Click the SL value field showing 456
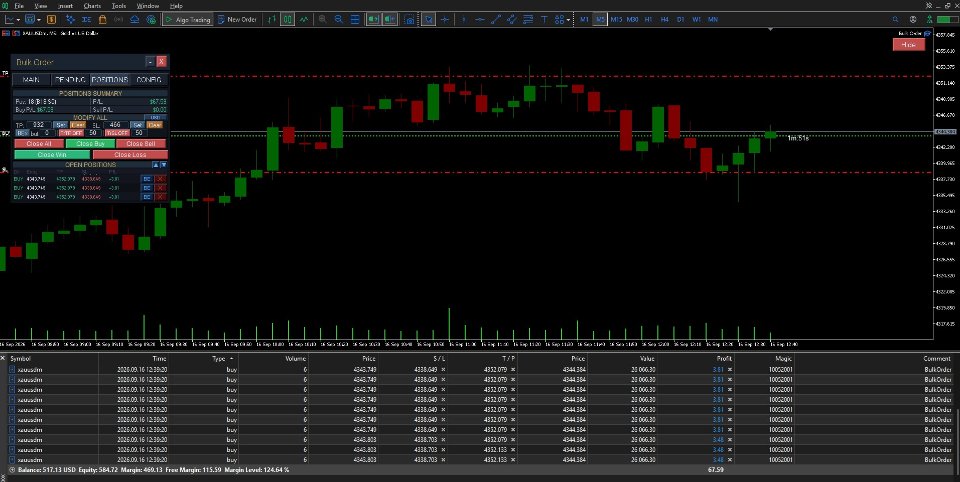This screenshot has height=482, width=960. pos(116,125)
